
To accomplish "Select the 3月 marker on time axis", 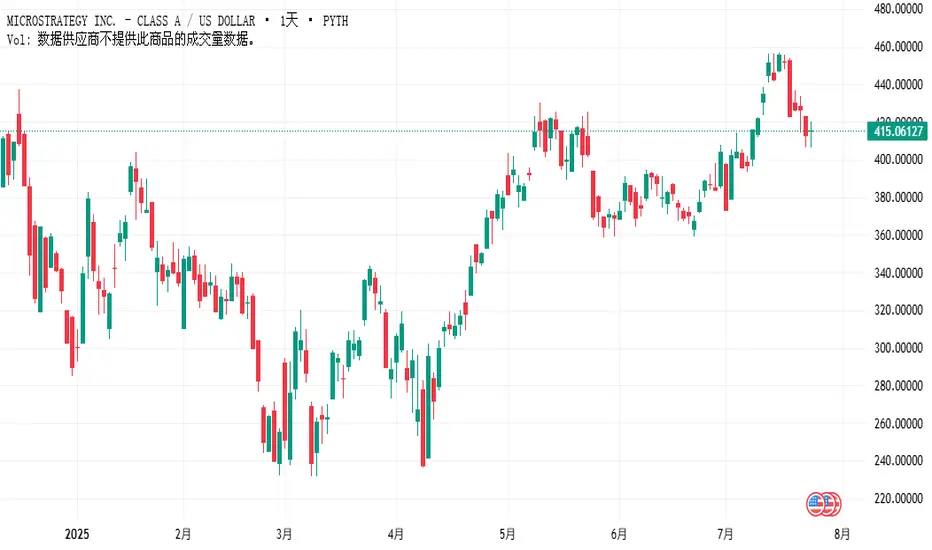I will [x=285, y=532].
